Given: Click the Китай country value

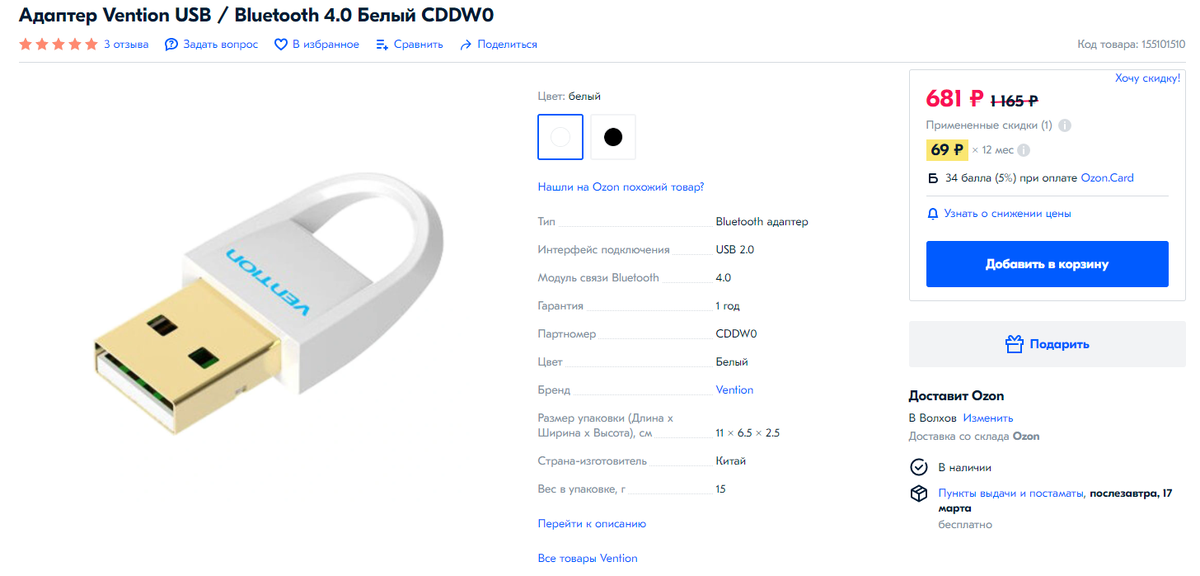Looking at the screenshot, I should click(731, 462).
